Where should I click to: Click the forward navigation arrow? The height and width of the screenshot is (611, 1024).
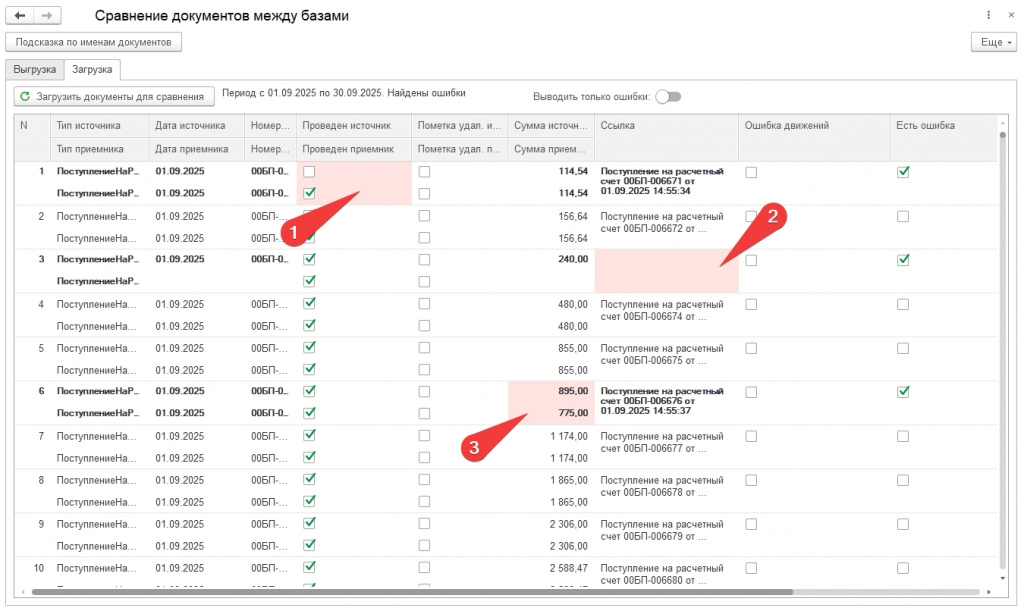[47, 16]
